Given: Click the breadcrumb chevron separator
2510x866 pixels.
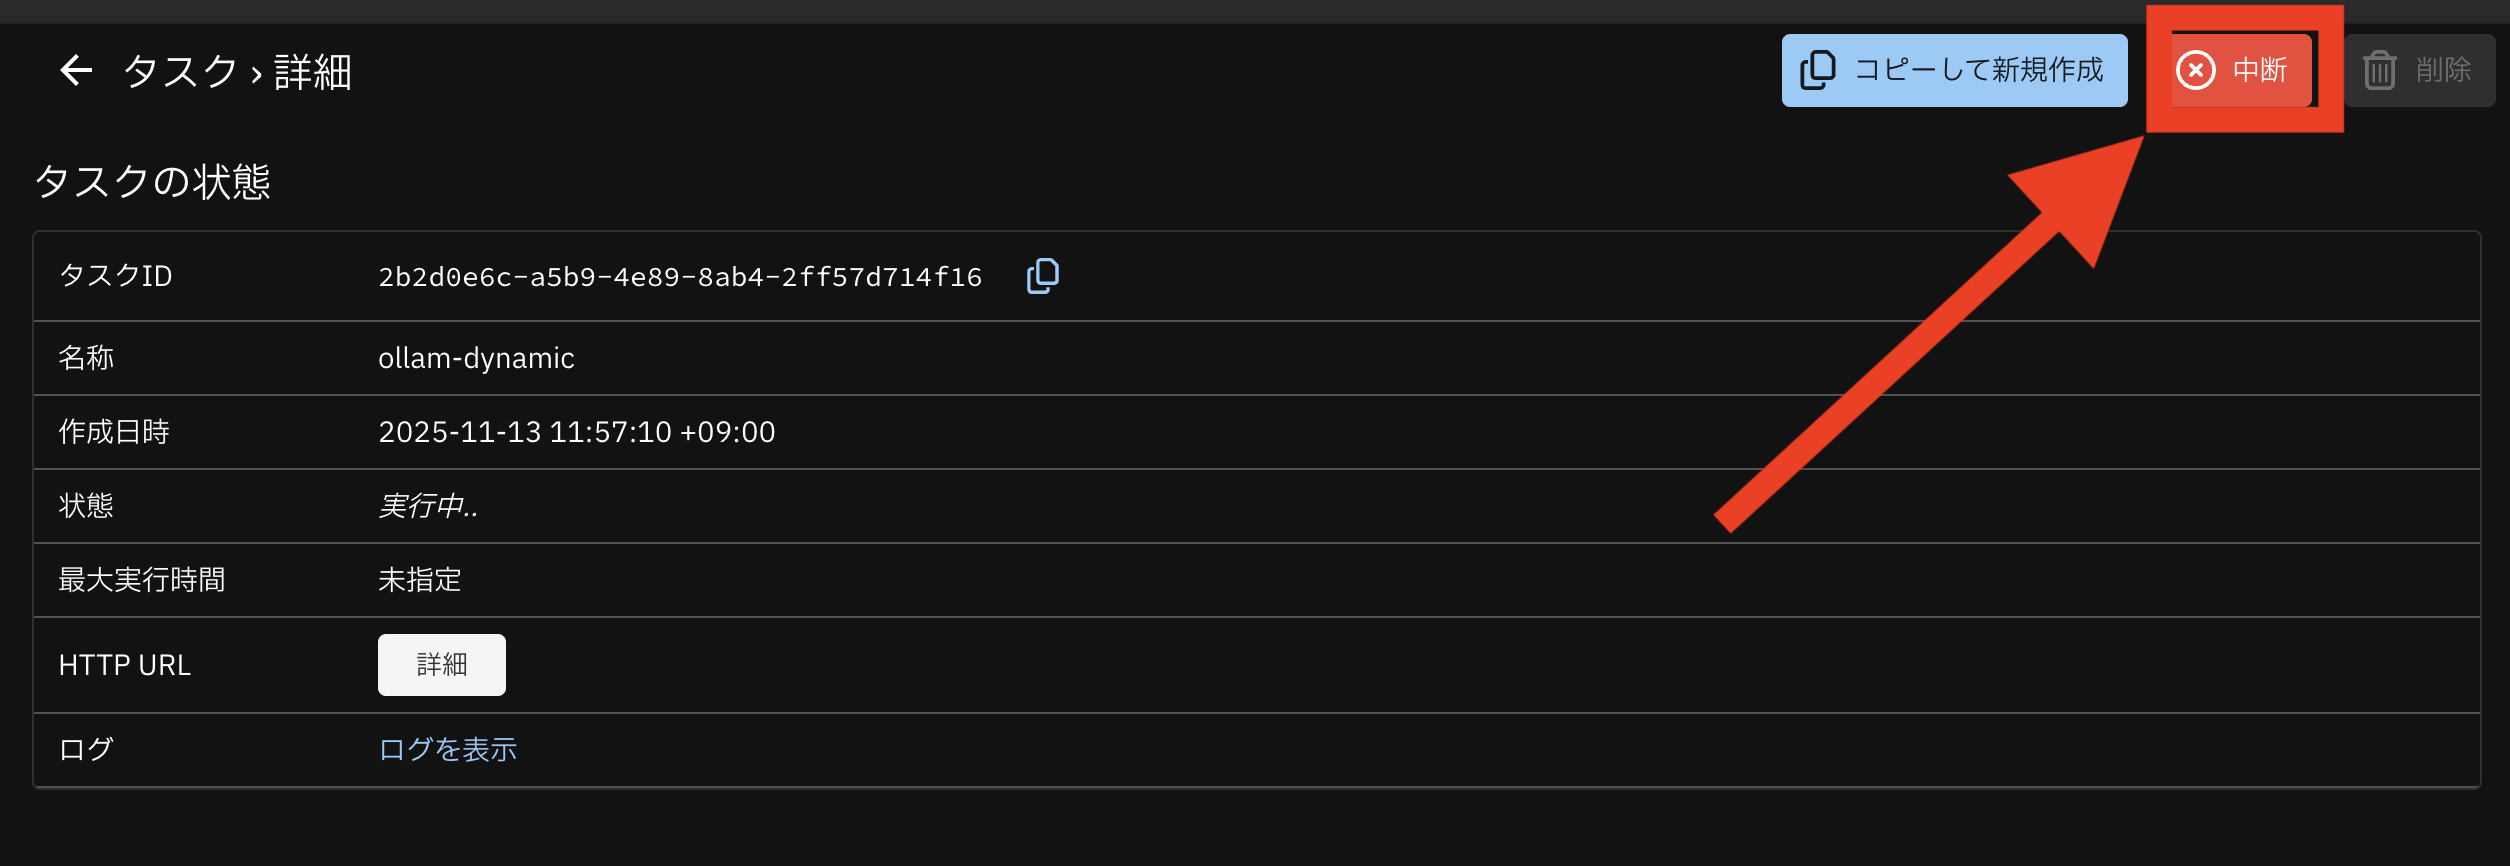Looking at the screenshot, I should click(256, 74).
